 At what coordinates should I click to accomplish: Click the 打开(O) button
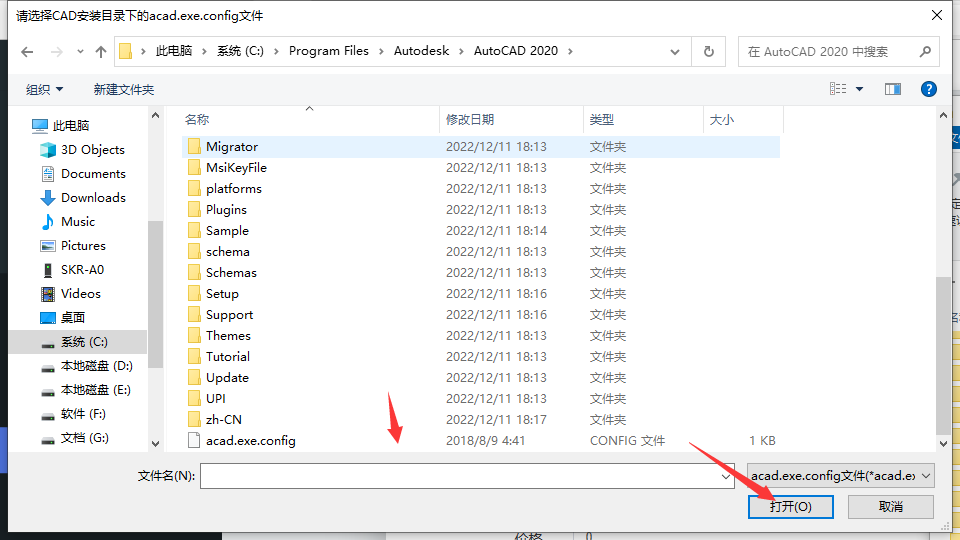coord(790,507)
